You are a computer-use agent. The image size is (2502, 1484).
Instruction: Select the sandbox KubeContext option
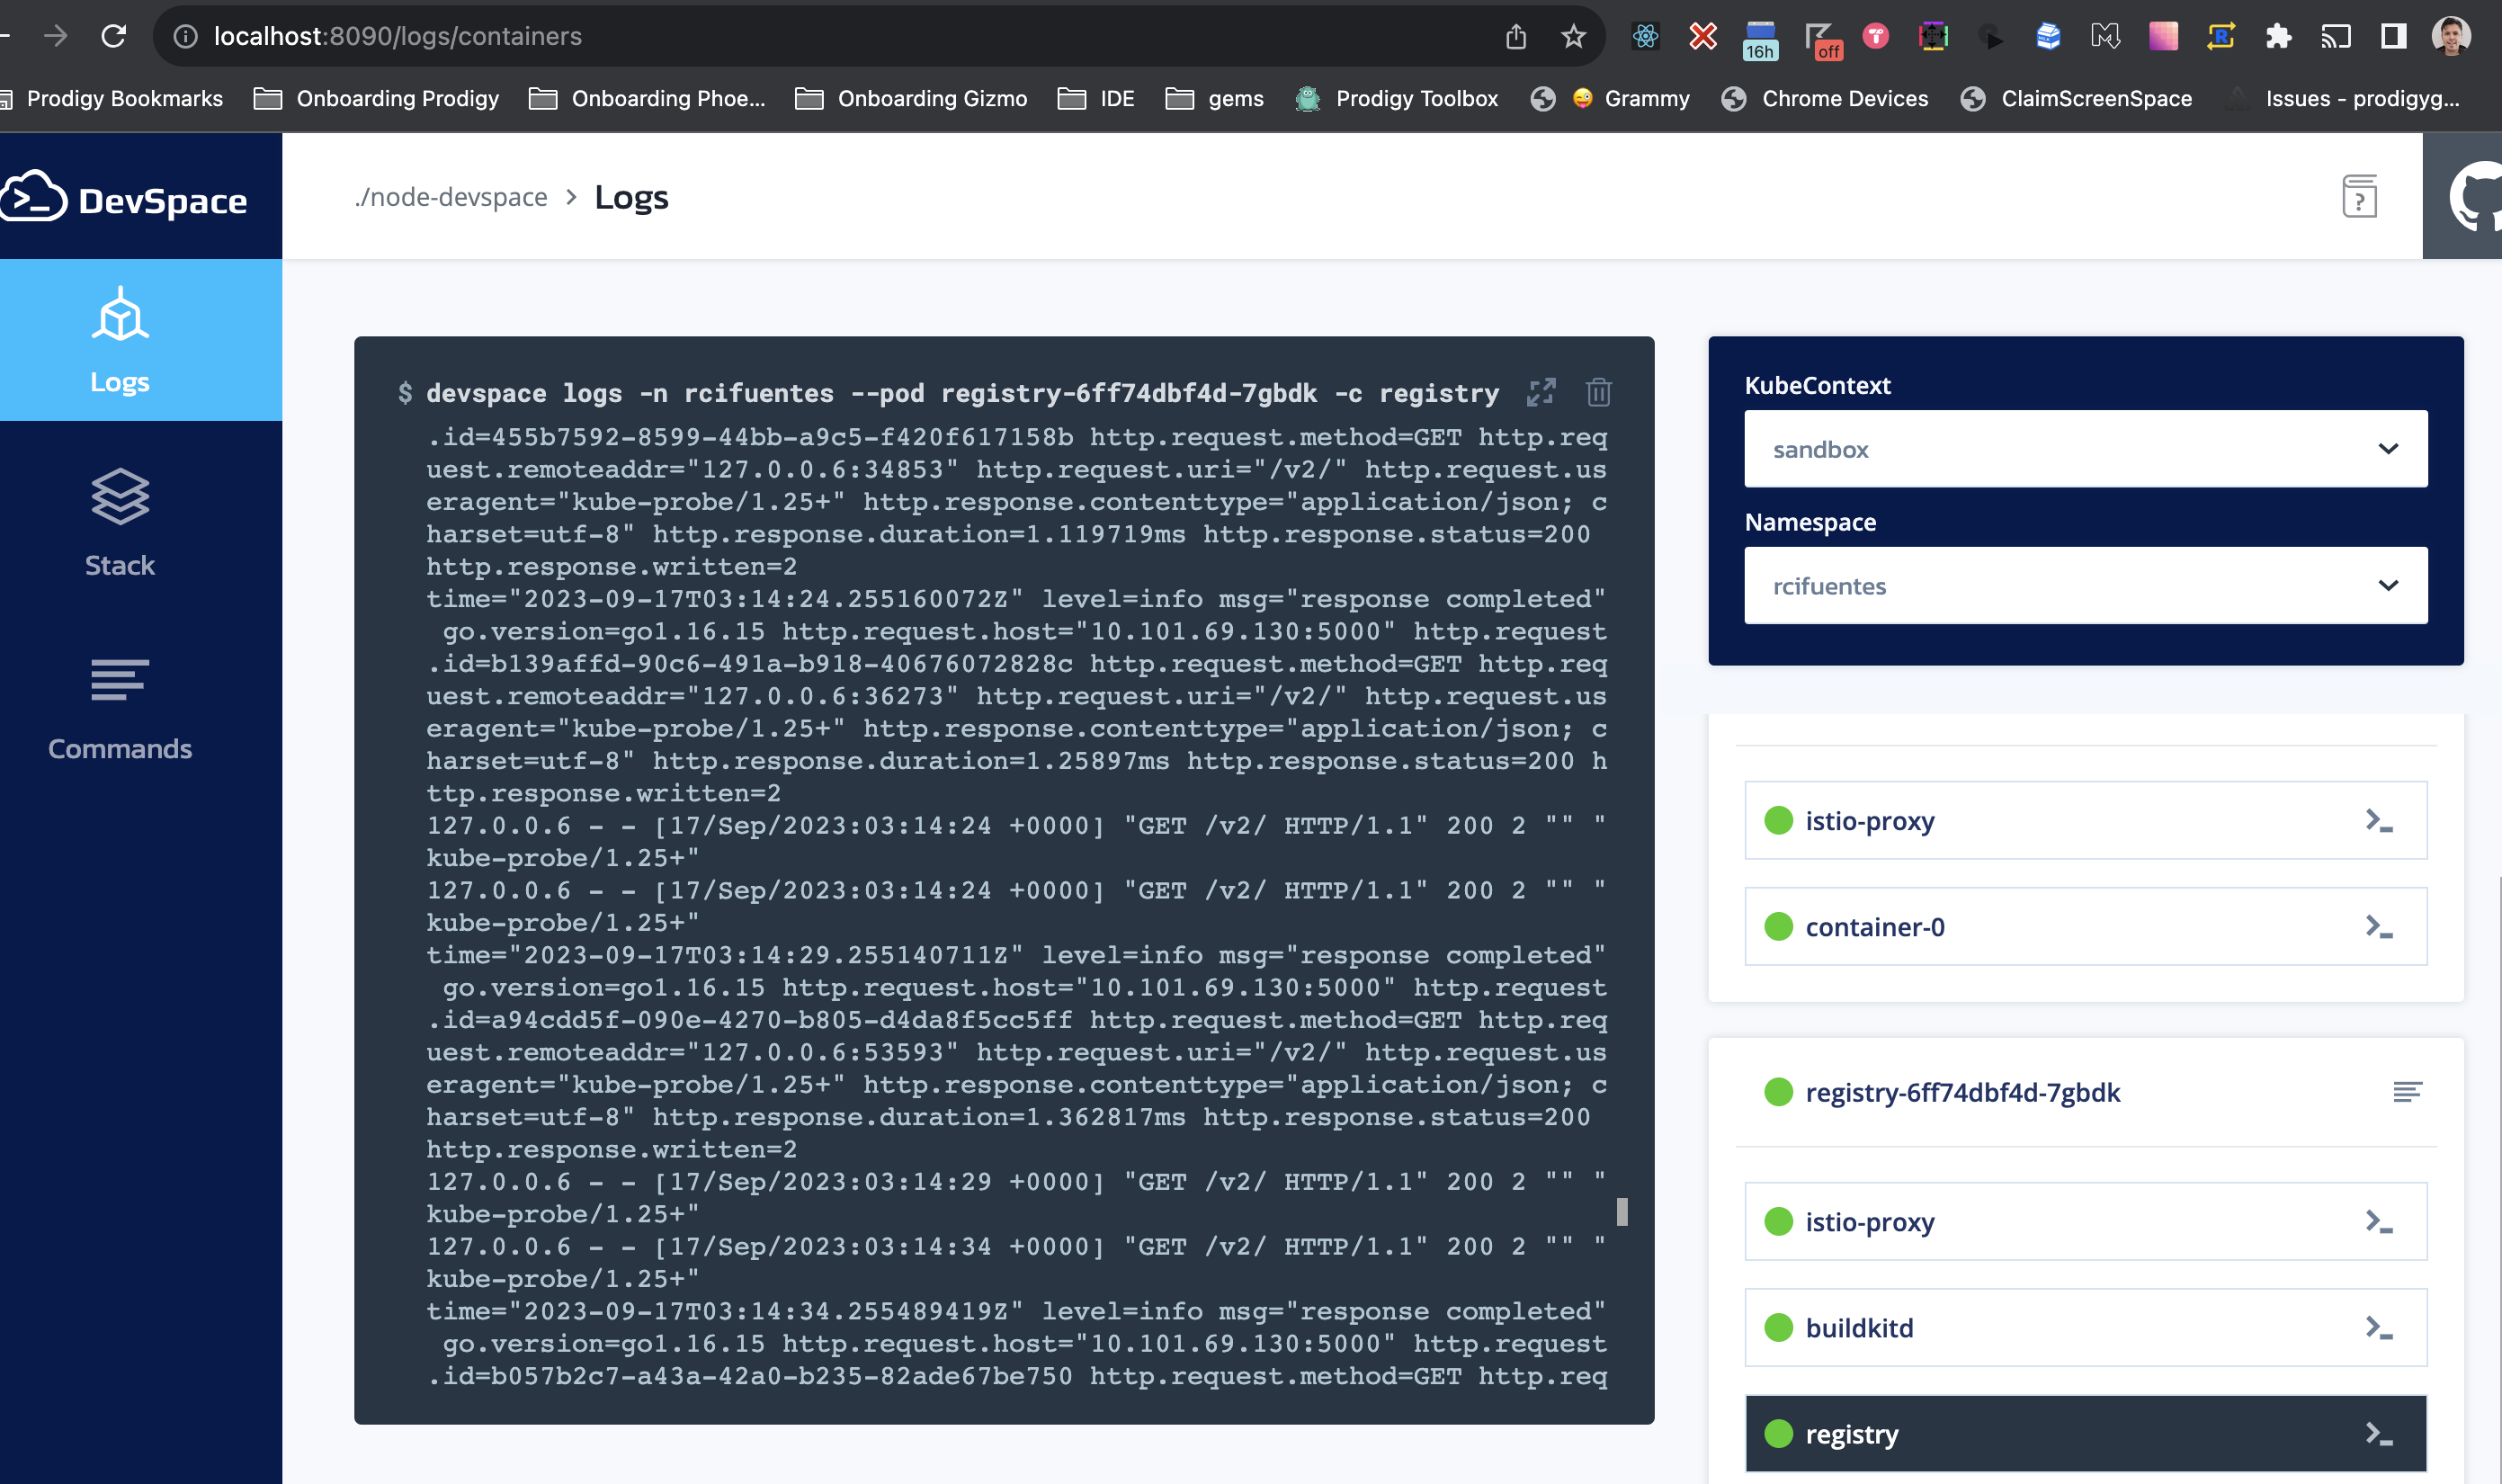point(2087,449)
